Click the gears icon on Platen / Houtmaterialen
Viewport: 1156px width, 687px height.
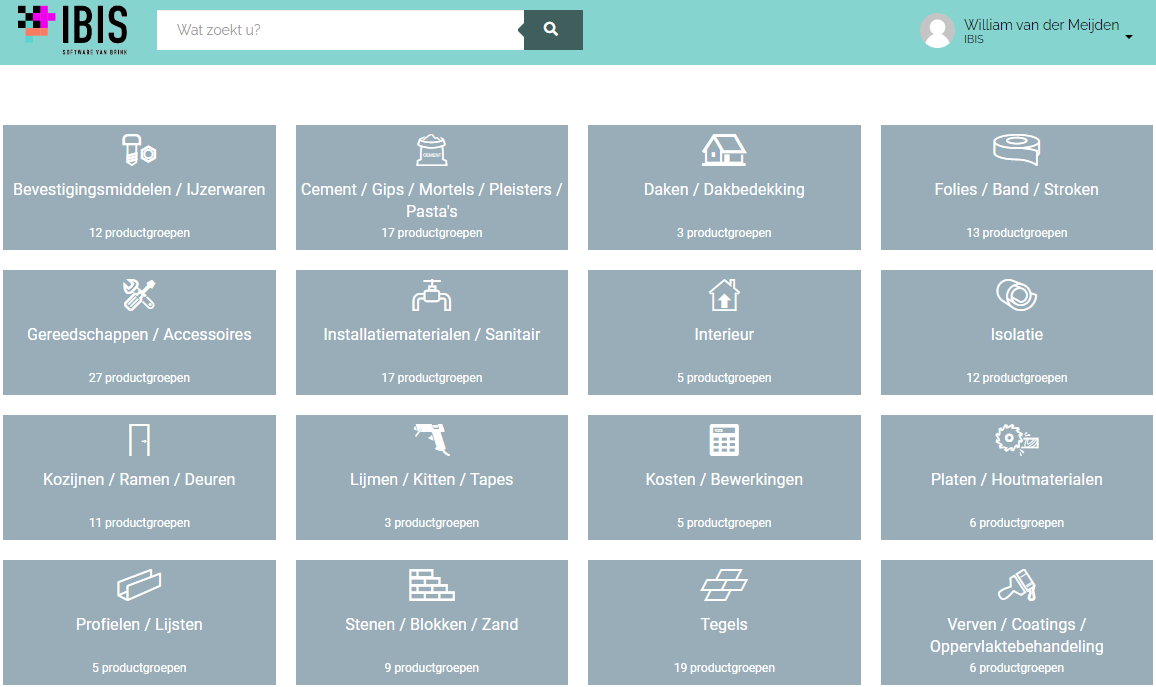[x=1016, y=439]
